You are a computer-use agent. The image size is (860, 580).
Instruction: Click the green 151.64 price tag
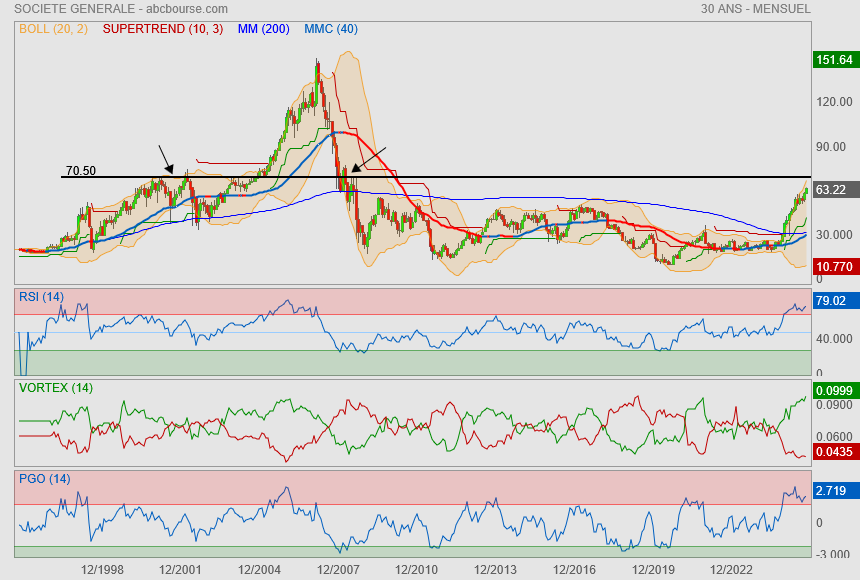click(x=834, y=60)
